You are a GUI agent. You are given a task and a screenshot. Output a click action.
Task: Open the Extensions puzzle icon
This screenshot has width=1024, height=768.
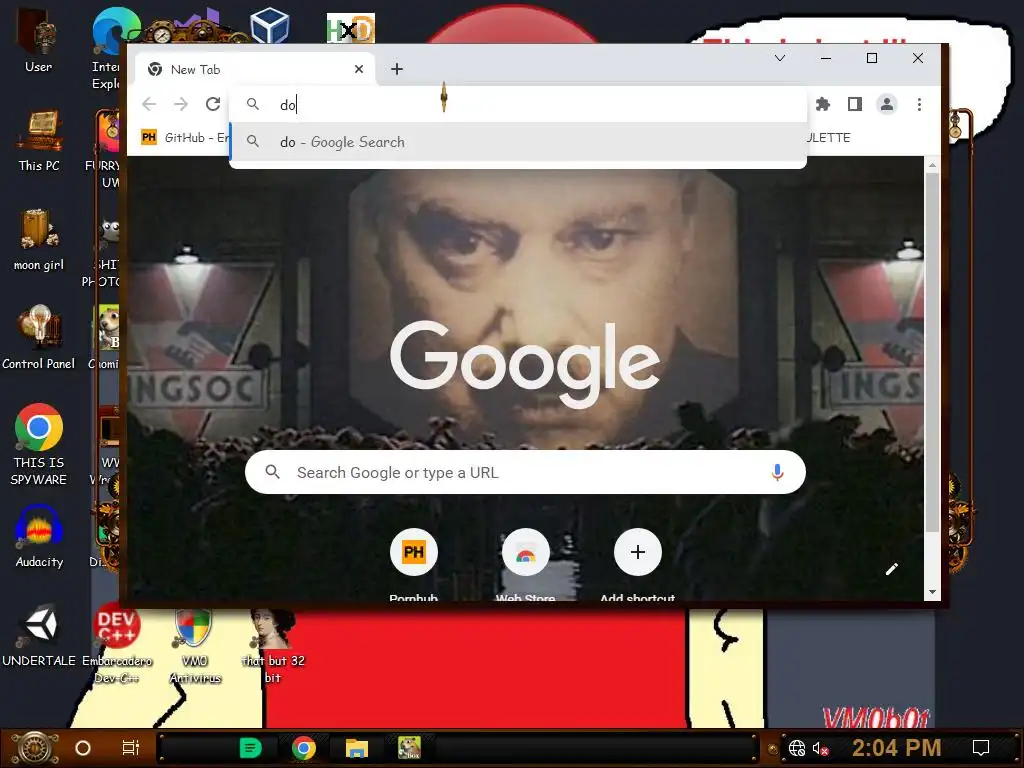[x=823, y=104]
